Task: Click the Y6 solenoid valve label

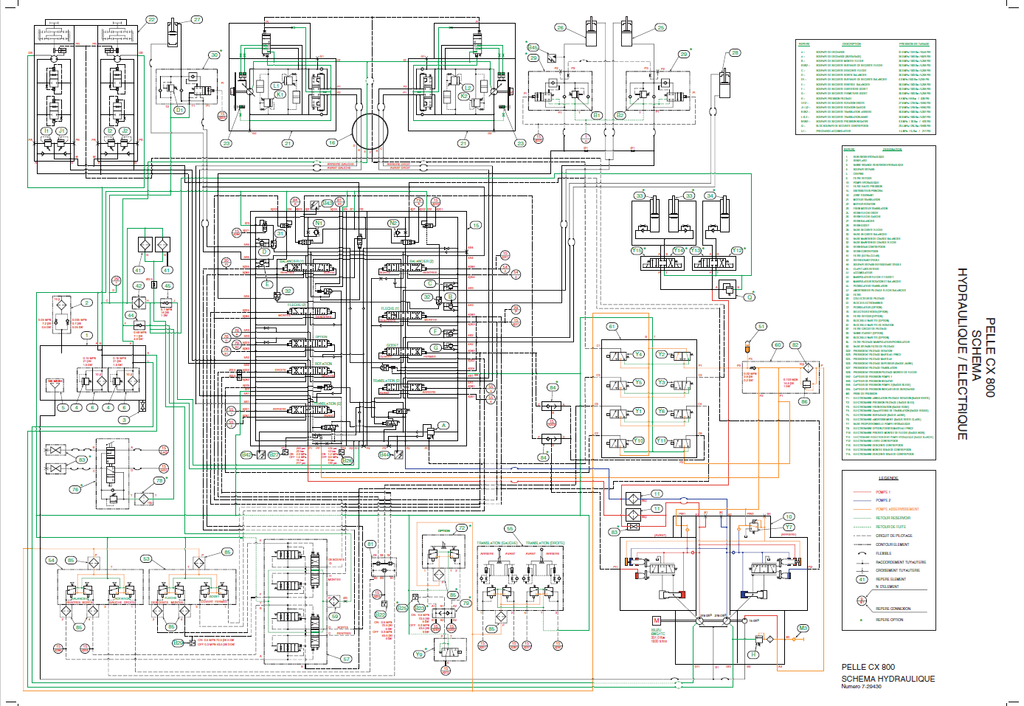Action: (661, 411)
